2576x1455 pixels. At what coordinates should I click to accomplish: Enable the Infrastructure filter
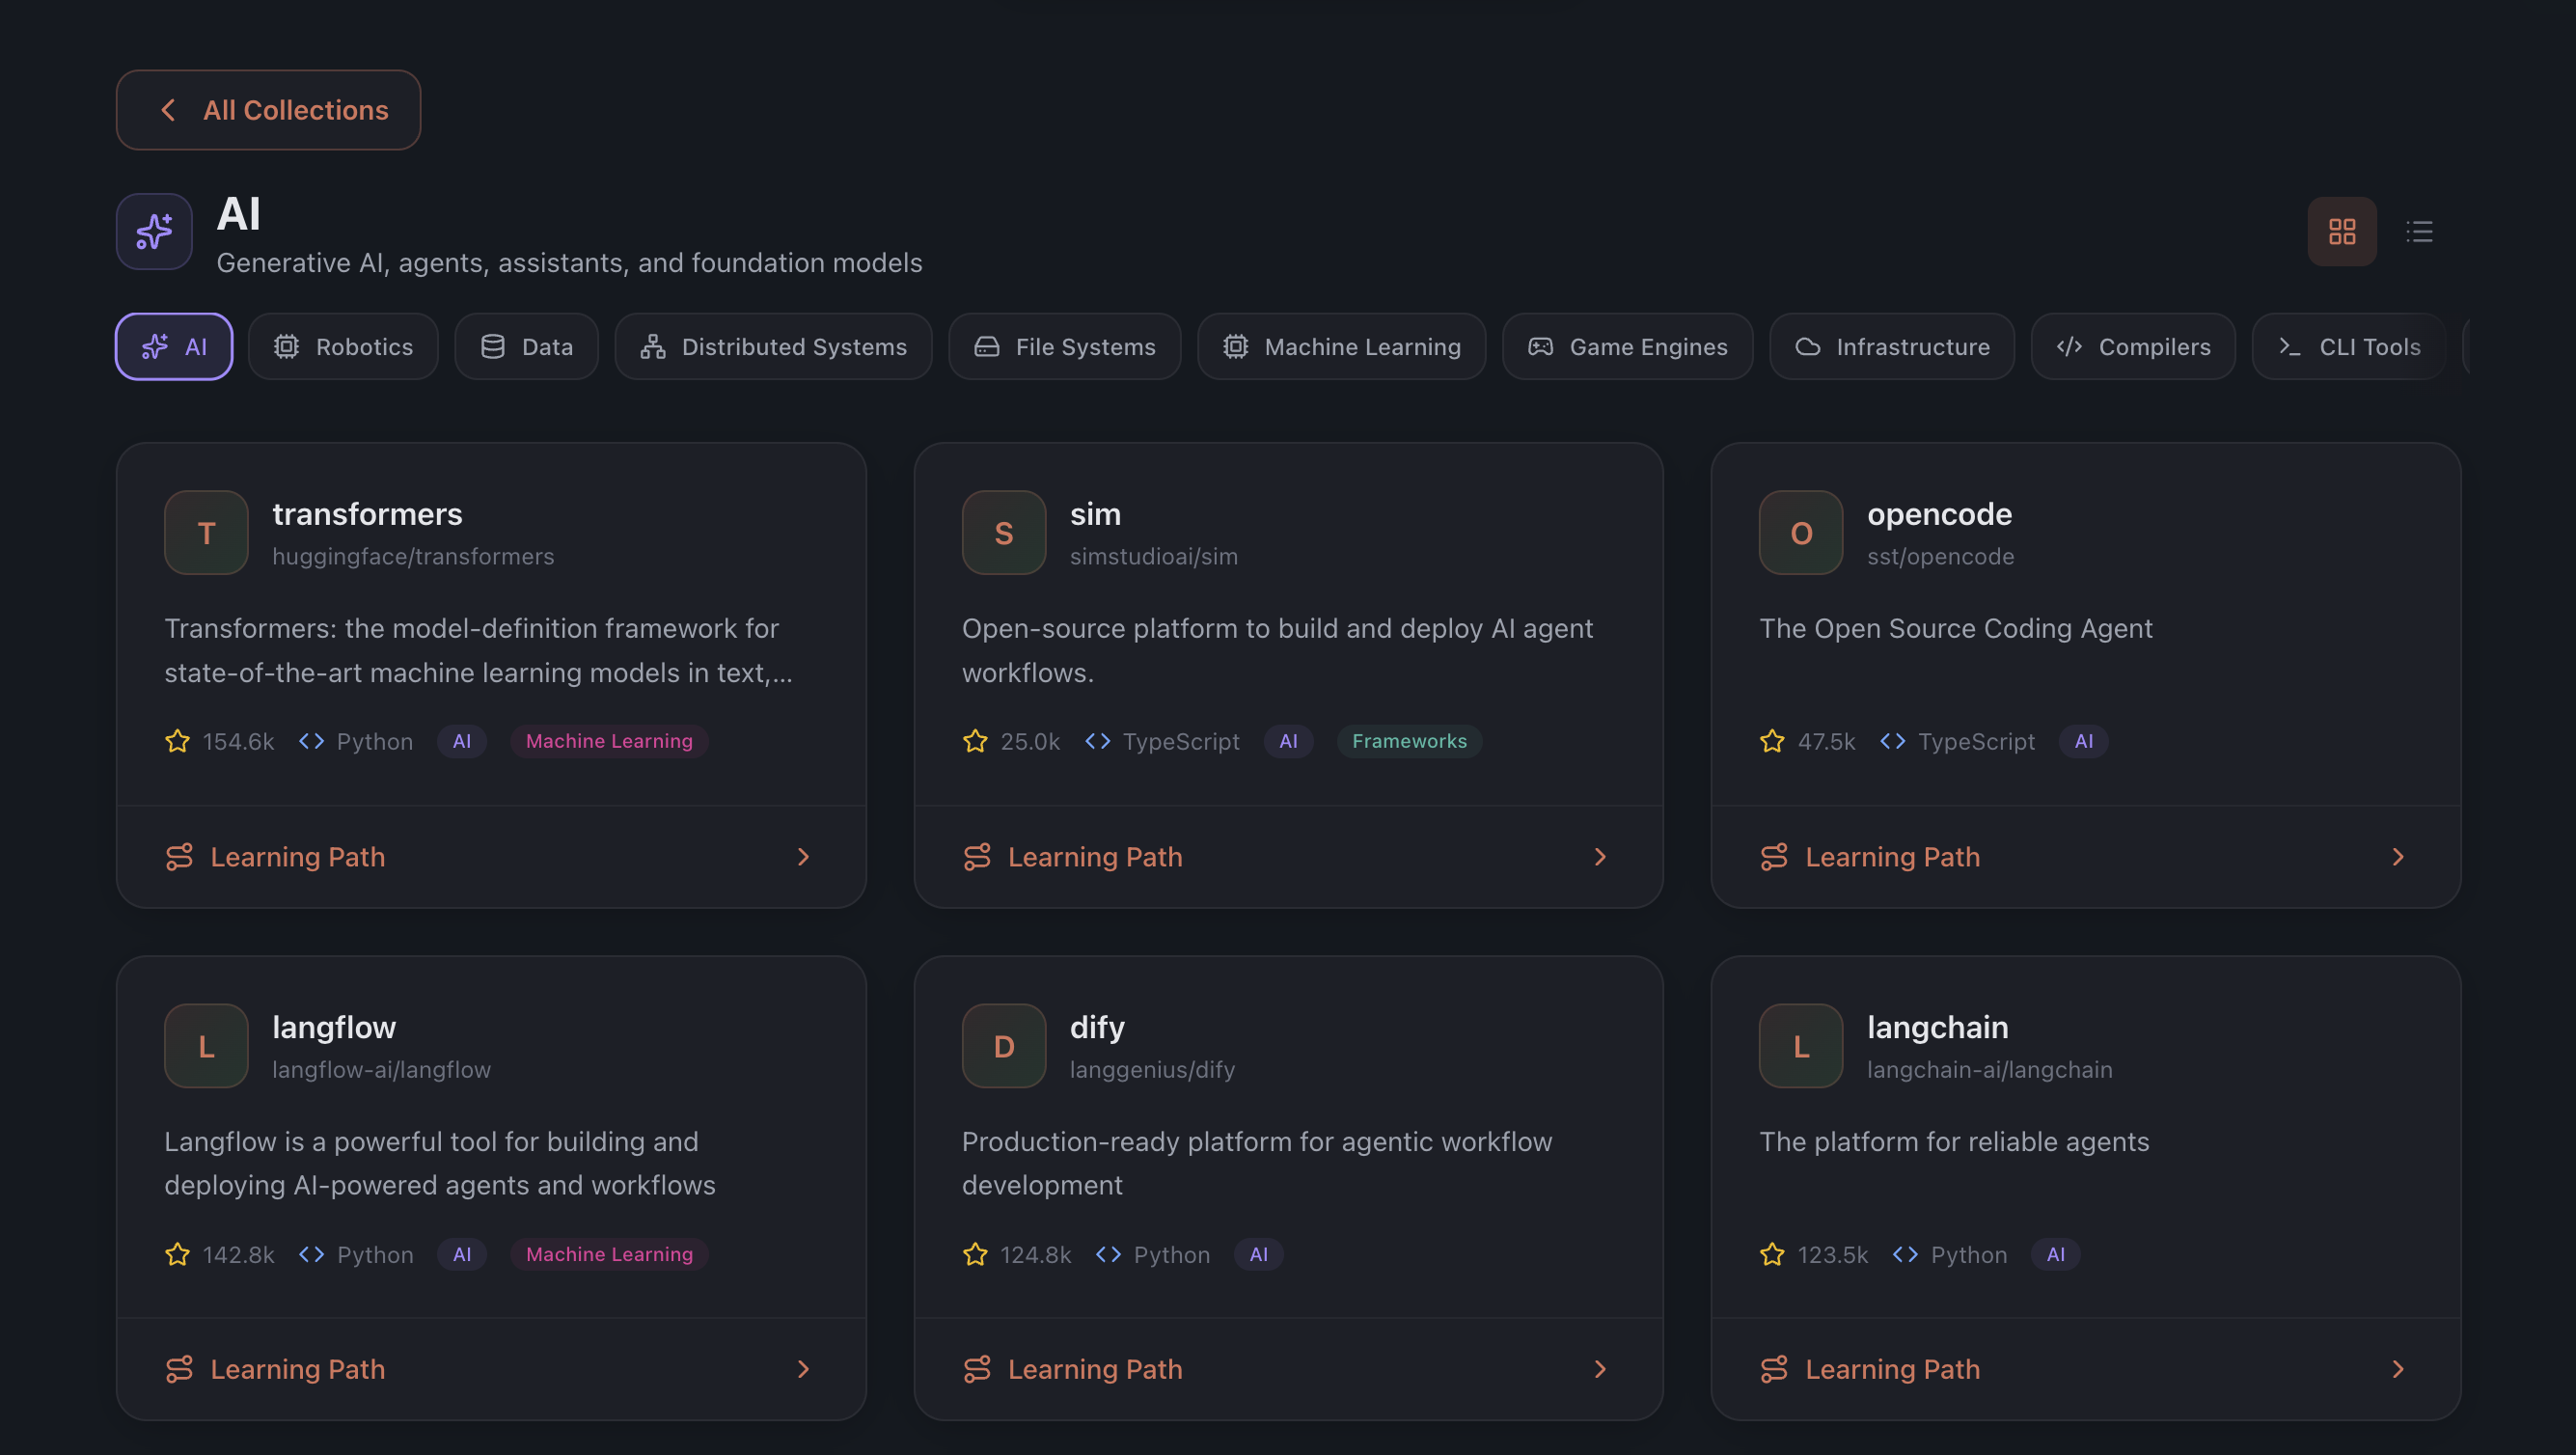click(x=1891, y=346)
